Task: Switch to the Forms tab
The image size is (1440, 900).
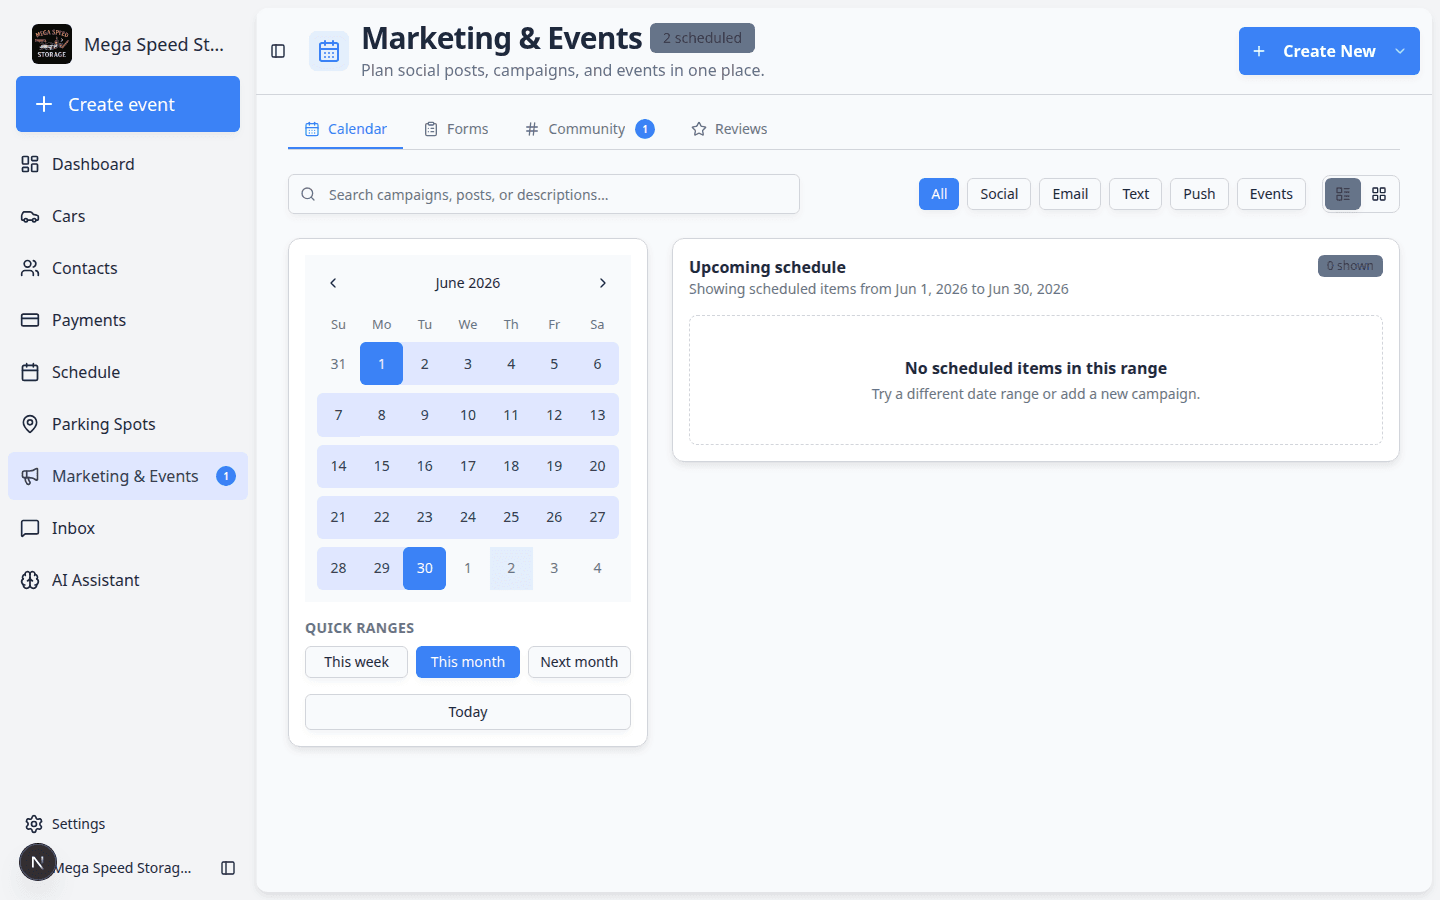Action: coord(456,129)
